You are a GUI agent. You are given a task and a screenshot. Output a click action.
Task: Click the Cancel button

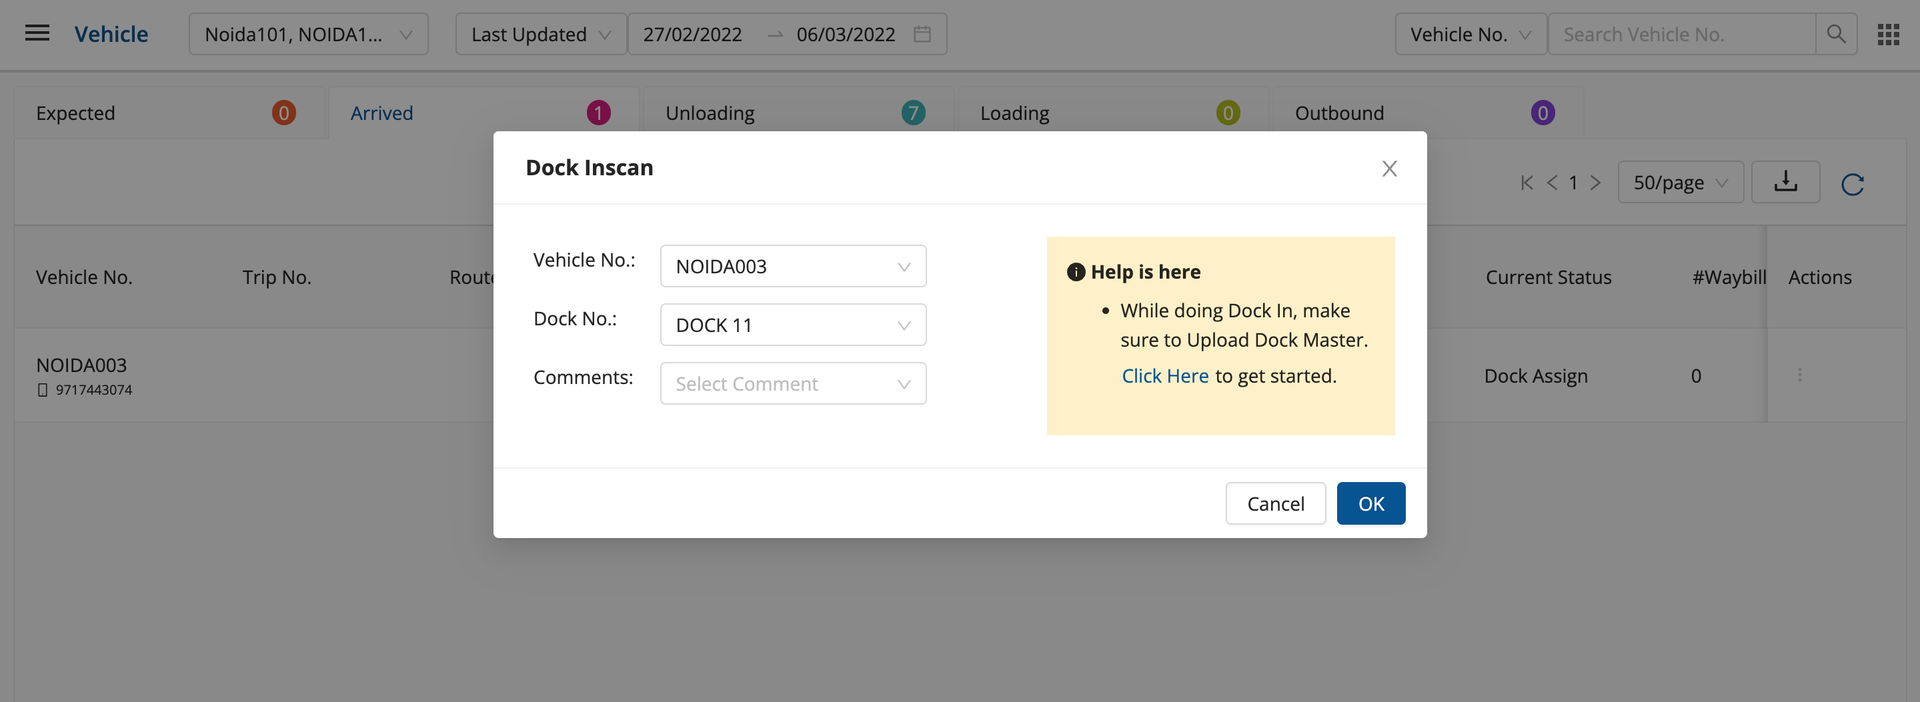[1275, 504]
